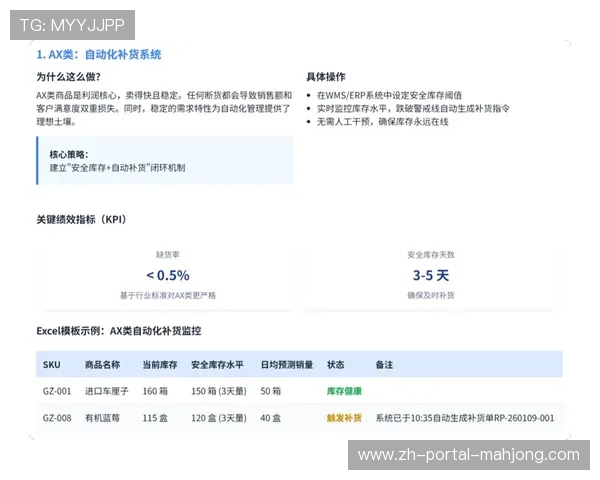Select the '具体操作' subheading
Viewport: 600px width, 480px height.
tap(326, 77)
